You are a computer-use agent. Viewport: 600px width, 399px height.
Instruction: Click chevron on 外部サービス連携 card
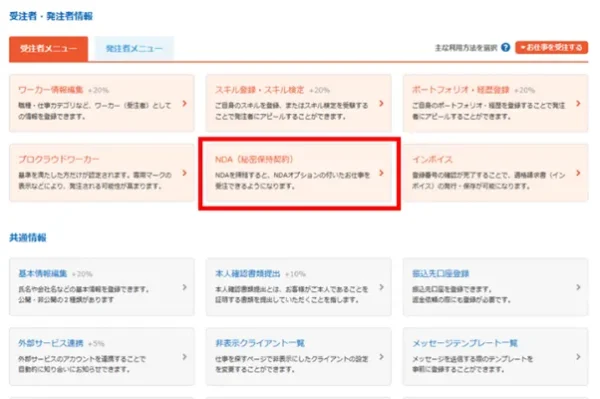tap(184, 357)
